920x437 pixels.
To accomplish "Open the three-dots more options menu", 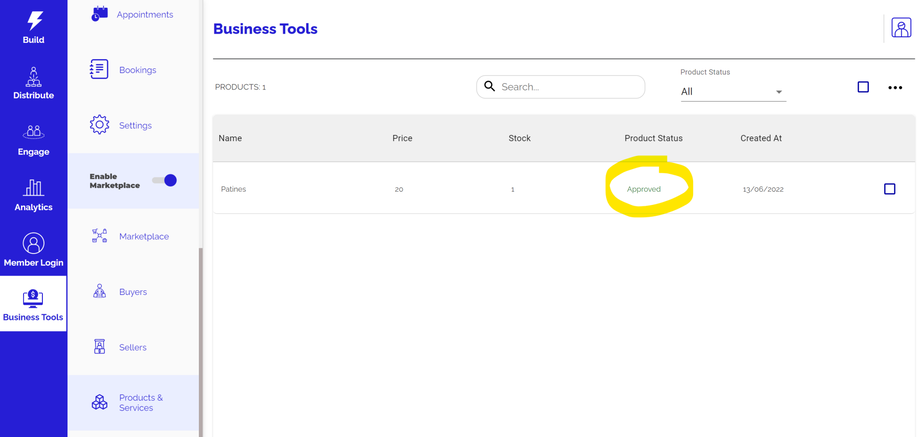I will pyautogui.click(x=895, y=88).
